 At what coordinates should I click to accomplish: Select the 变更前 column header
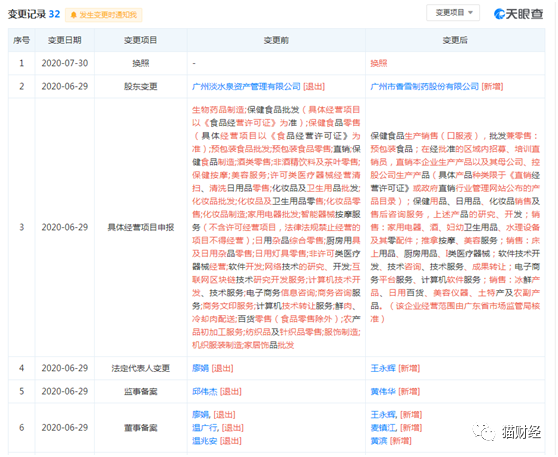(x=276, y=40)
